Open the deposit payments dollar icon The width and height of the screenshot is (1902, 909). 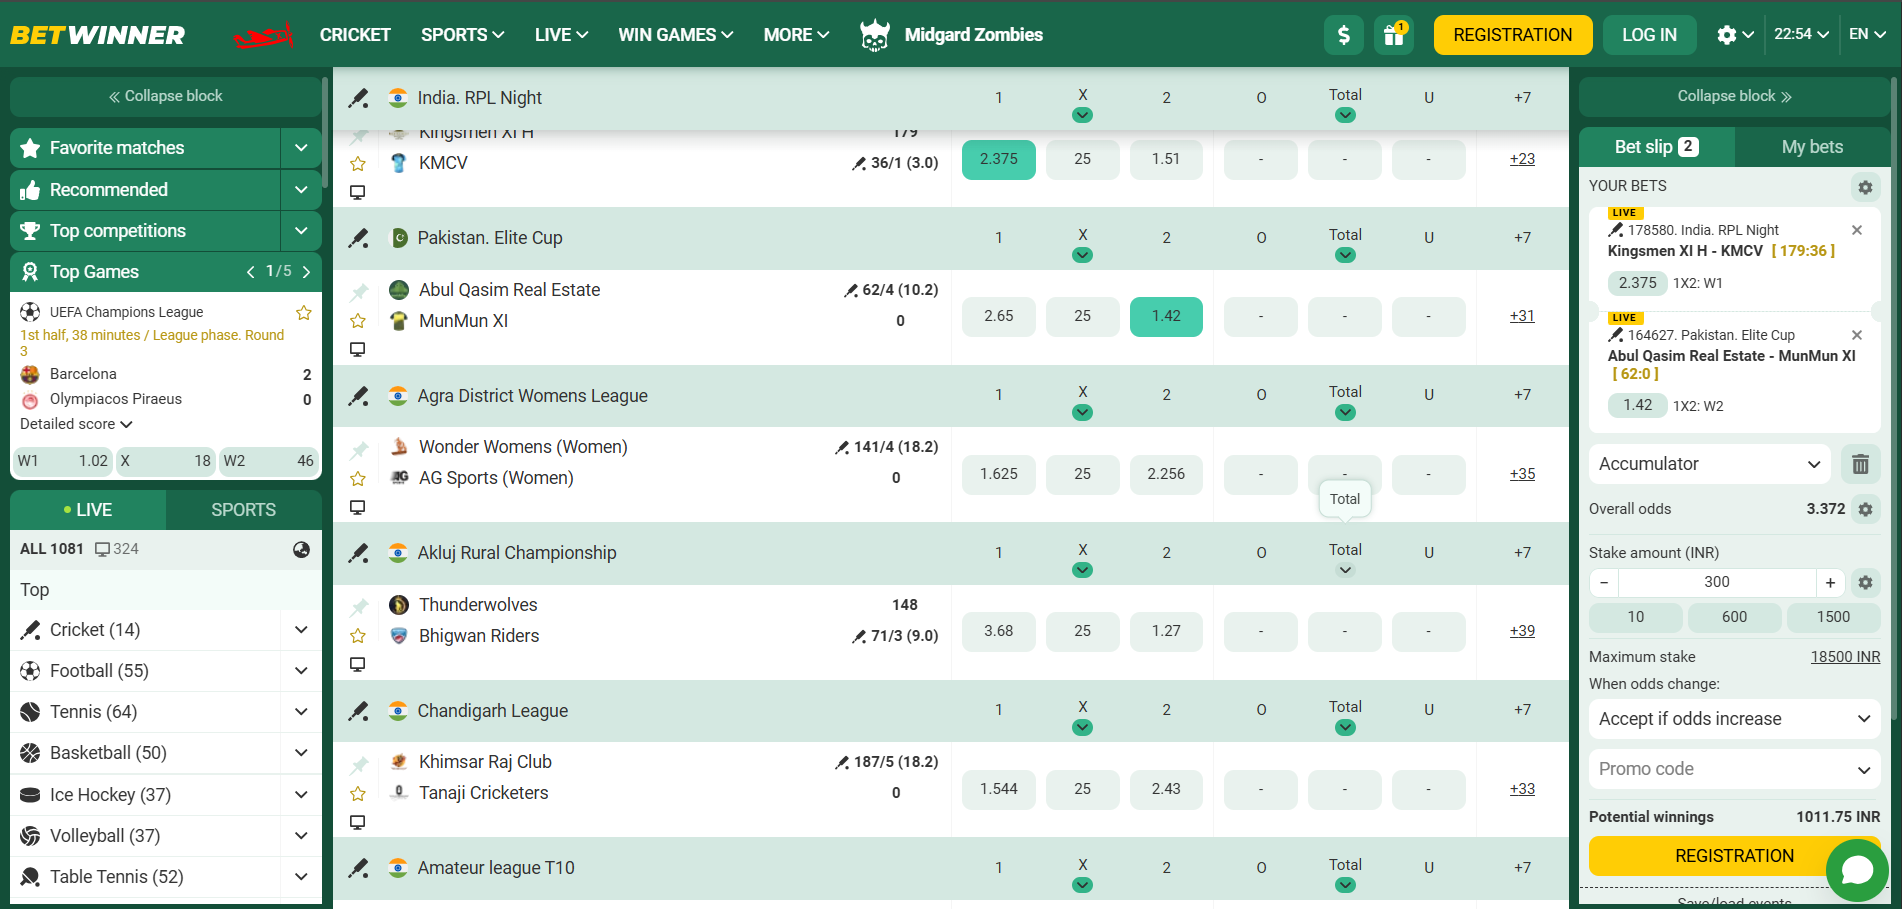click(x=1343, y=34)
